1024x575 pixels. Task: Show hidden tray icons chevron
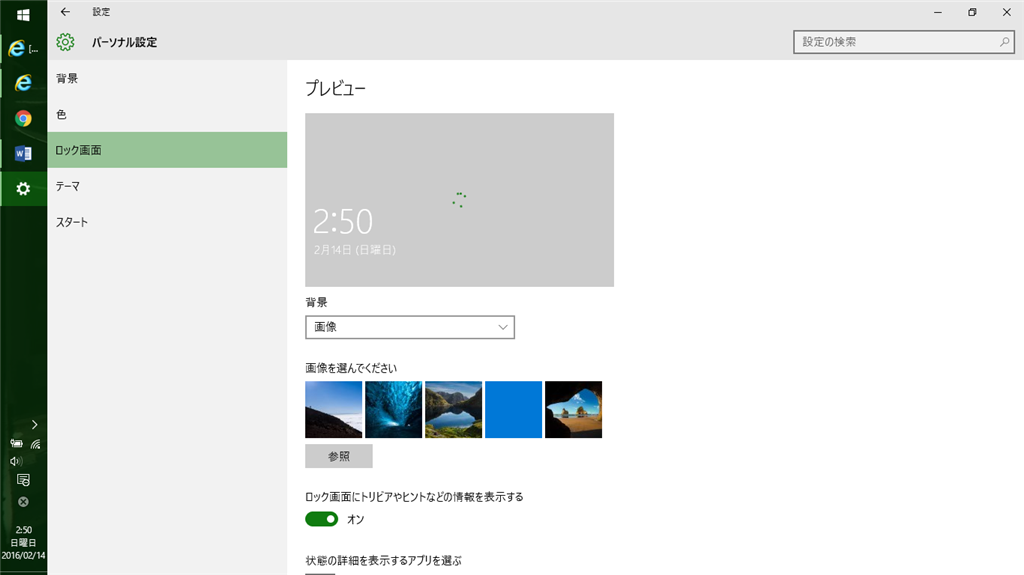(x=34, y=425)
